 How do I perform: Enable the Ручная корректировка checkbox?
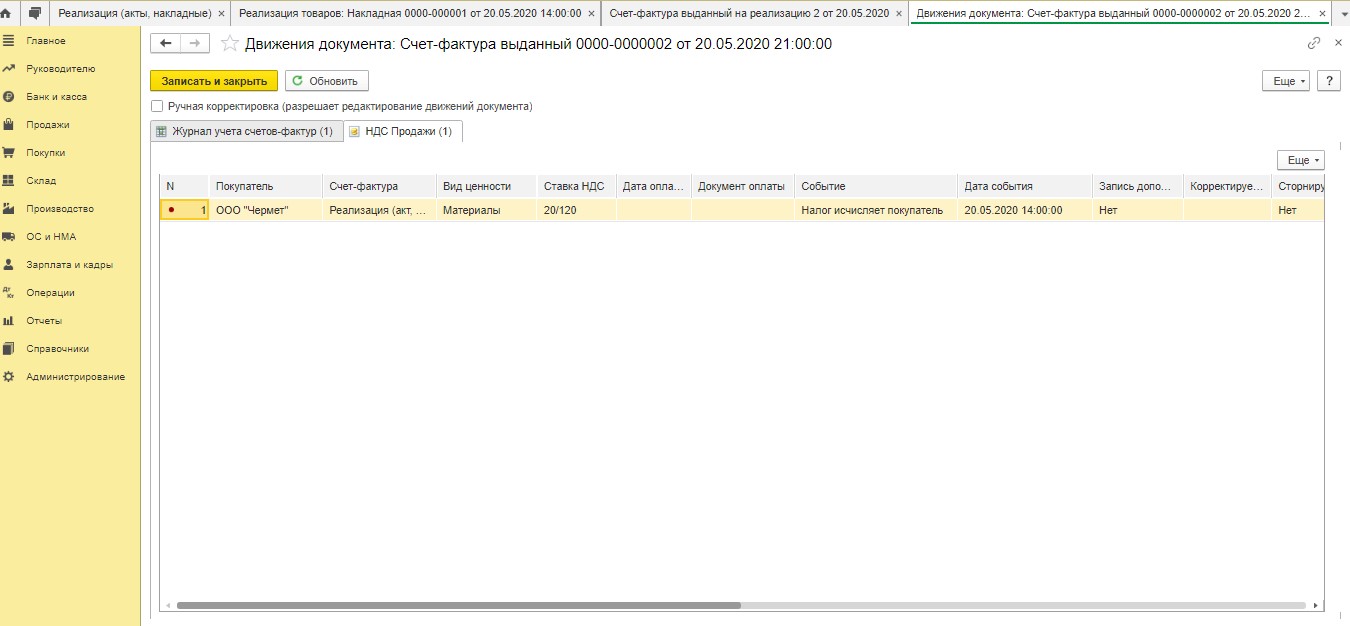[157, 106]
